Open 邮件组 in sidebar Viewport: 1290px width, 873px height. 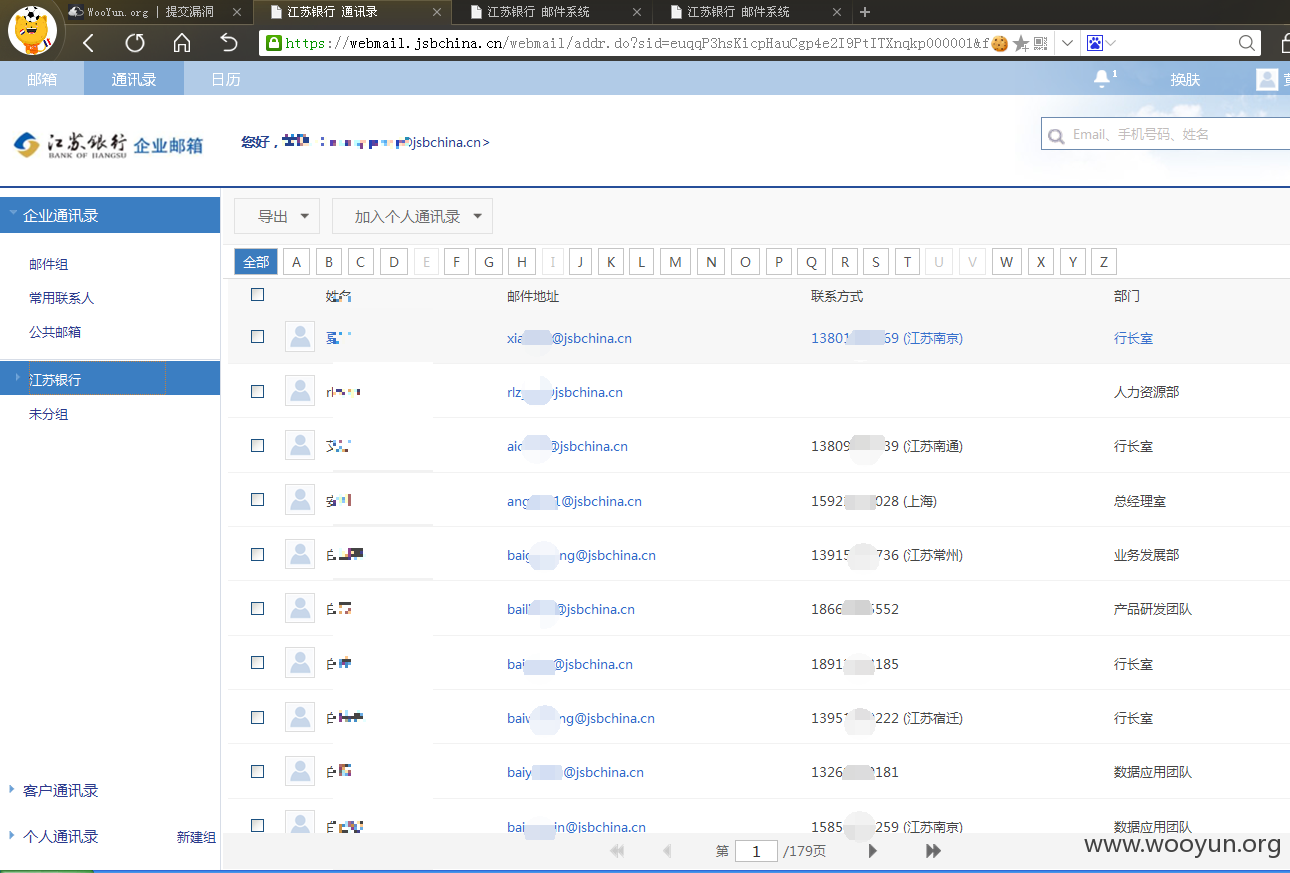point(48,264)
